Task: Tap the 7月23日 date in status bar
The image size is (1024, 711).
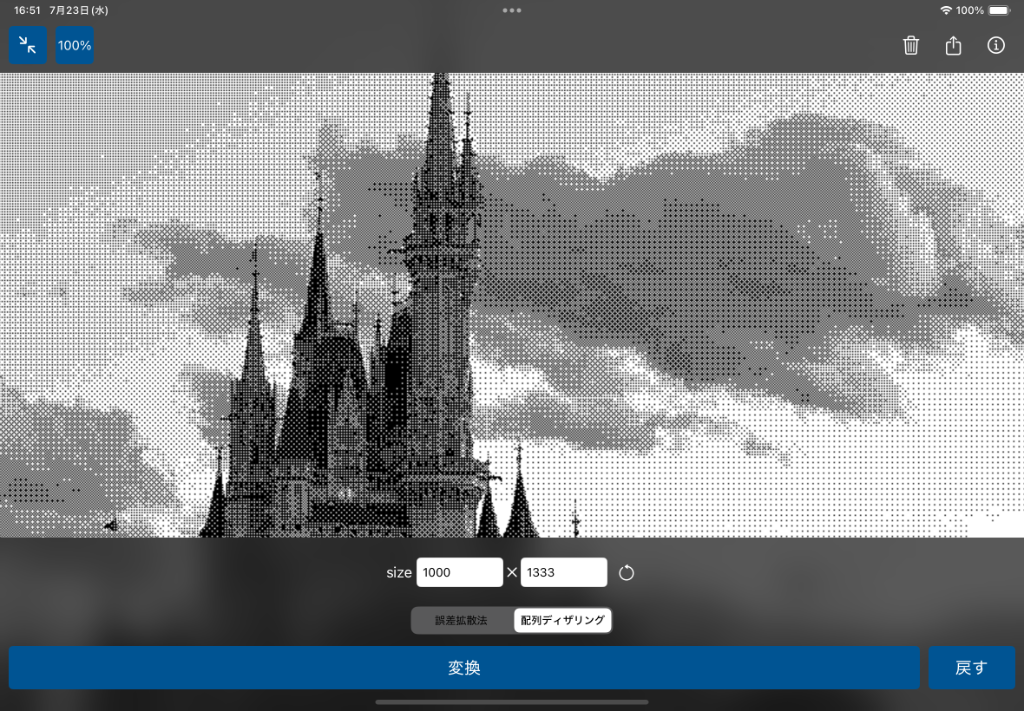Action: [79, 10]
